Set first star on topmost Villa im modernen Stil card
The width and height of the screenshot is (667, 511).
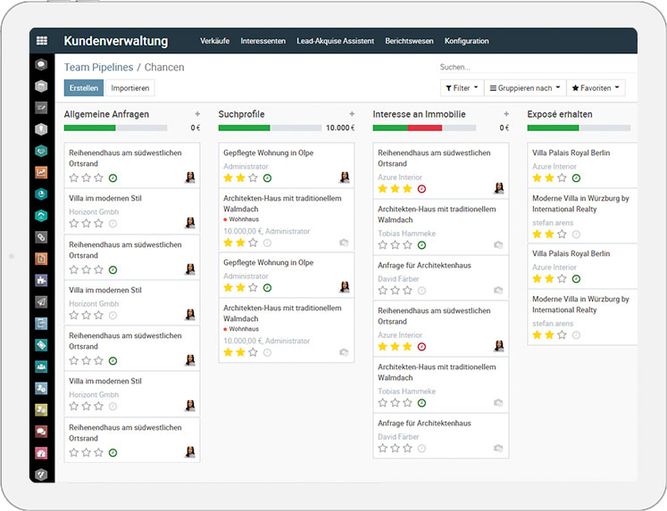(x=74, y=223)
